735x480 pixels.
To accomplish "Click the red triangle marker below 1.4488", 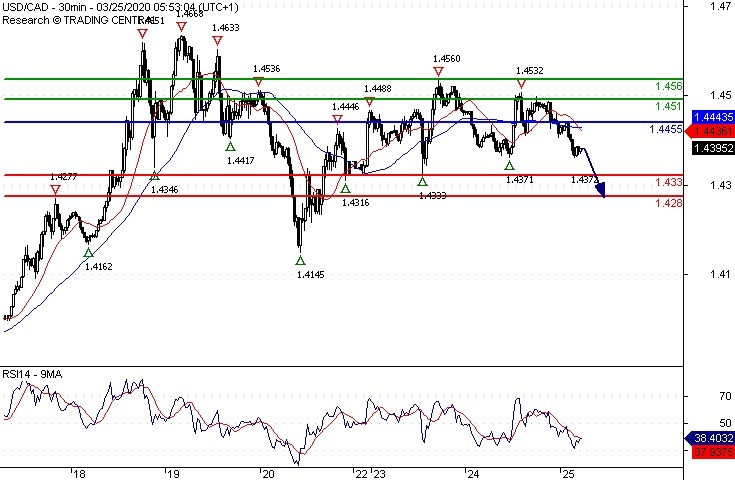I will point(369,101).
